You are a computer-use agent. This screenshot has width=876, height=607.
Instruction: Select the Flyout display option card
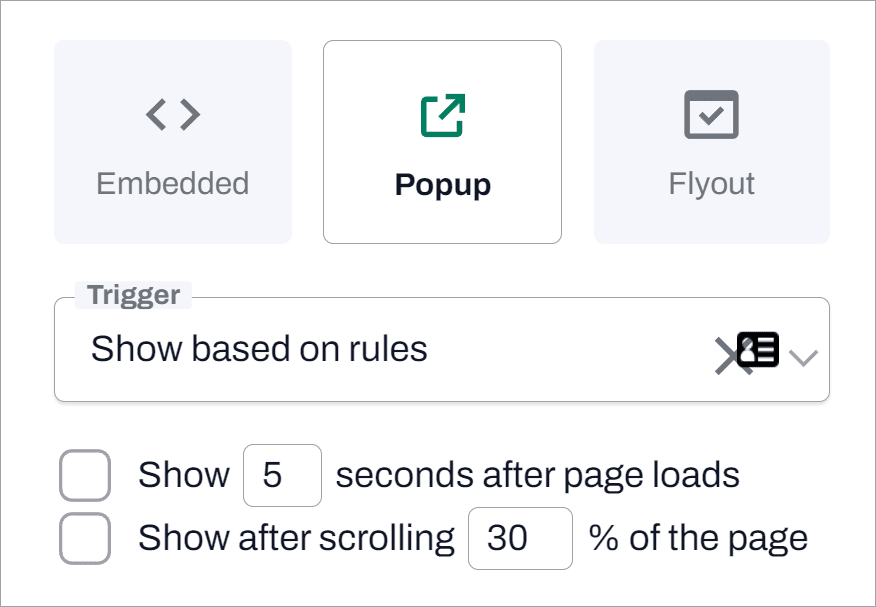pos(711,141)
